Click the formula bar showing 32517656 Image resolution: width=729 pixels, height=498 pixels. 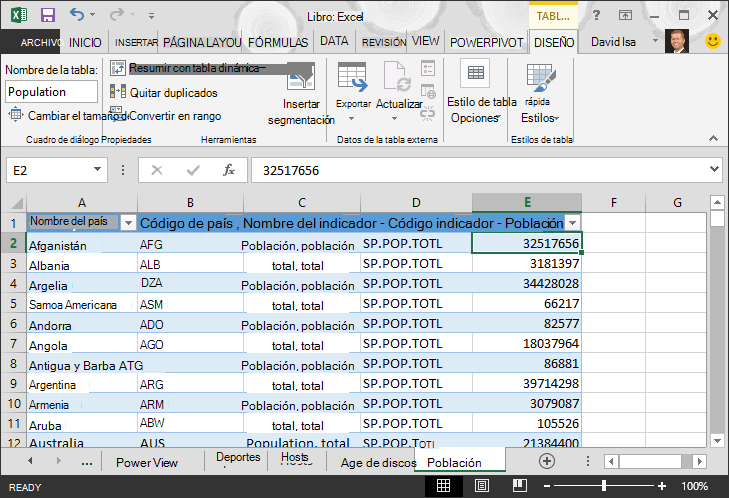pyautogui.click(x=479, y=170)
